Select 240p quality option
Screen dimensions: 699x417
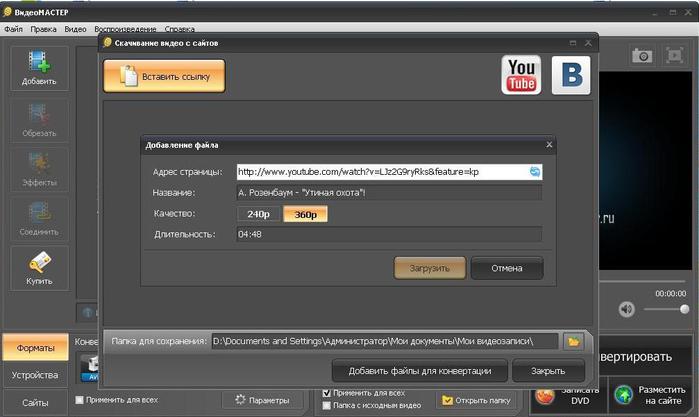[x=259, y=214]
